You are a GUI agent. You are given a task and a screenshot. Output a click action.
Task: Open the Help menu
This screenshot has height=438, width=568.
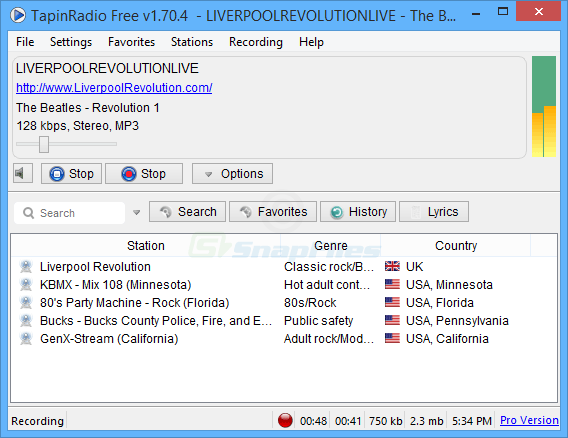(x=311, y=42)
